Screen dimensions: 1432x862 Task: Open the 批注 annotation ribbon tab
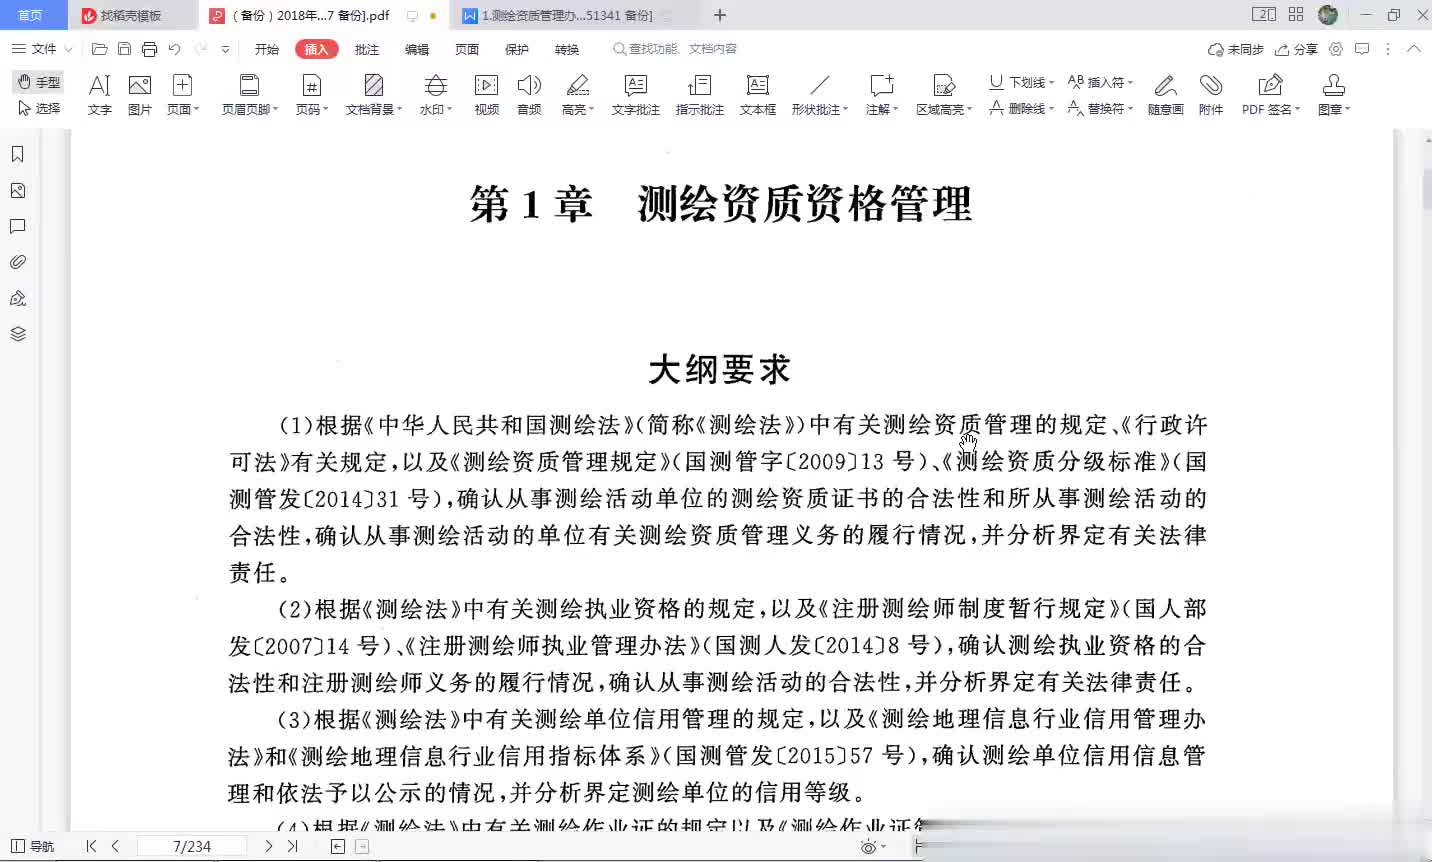(x=367, y=49)
